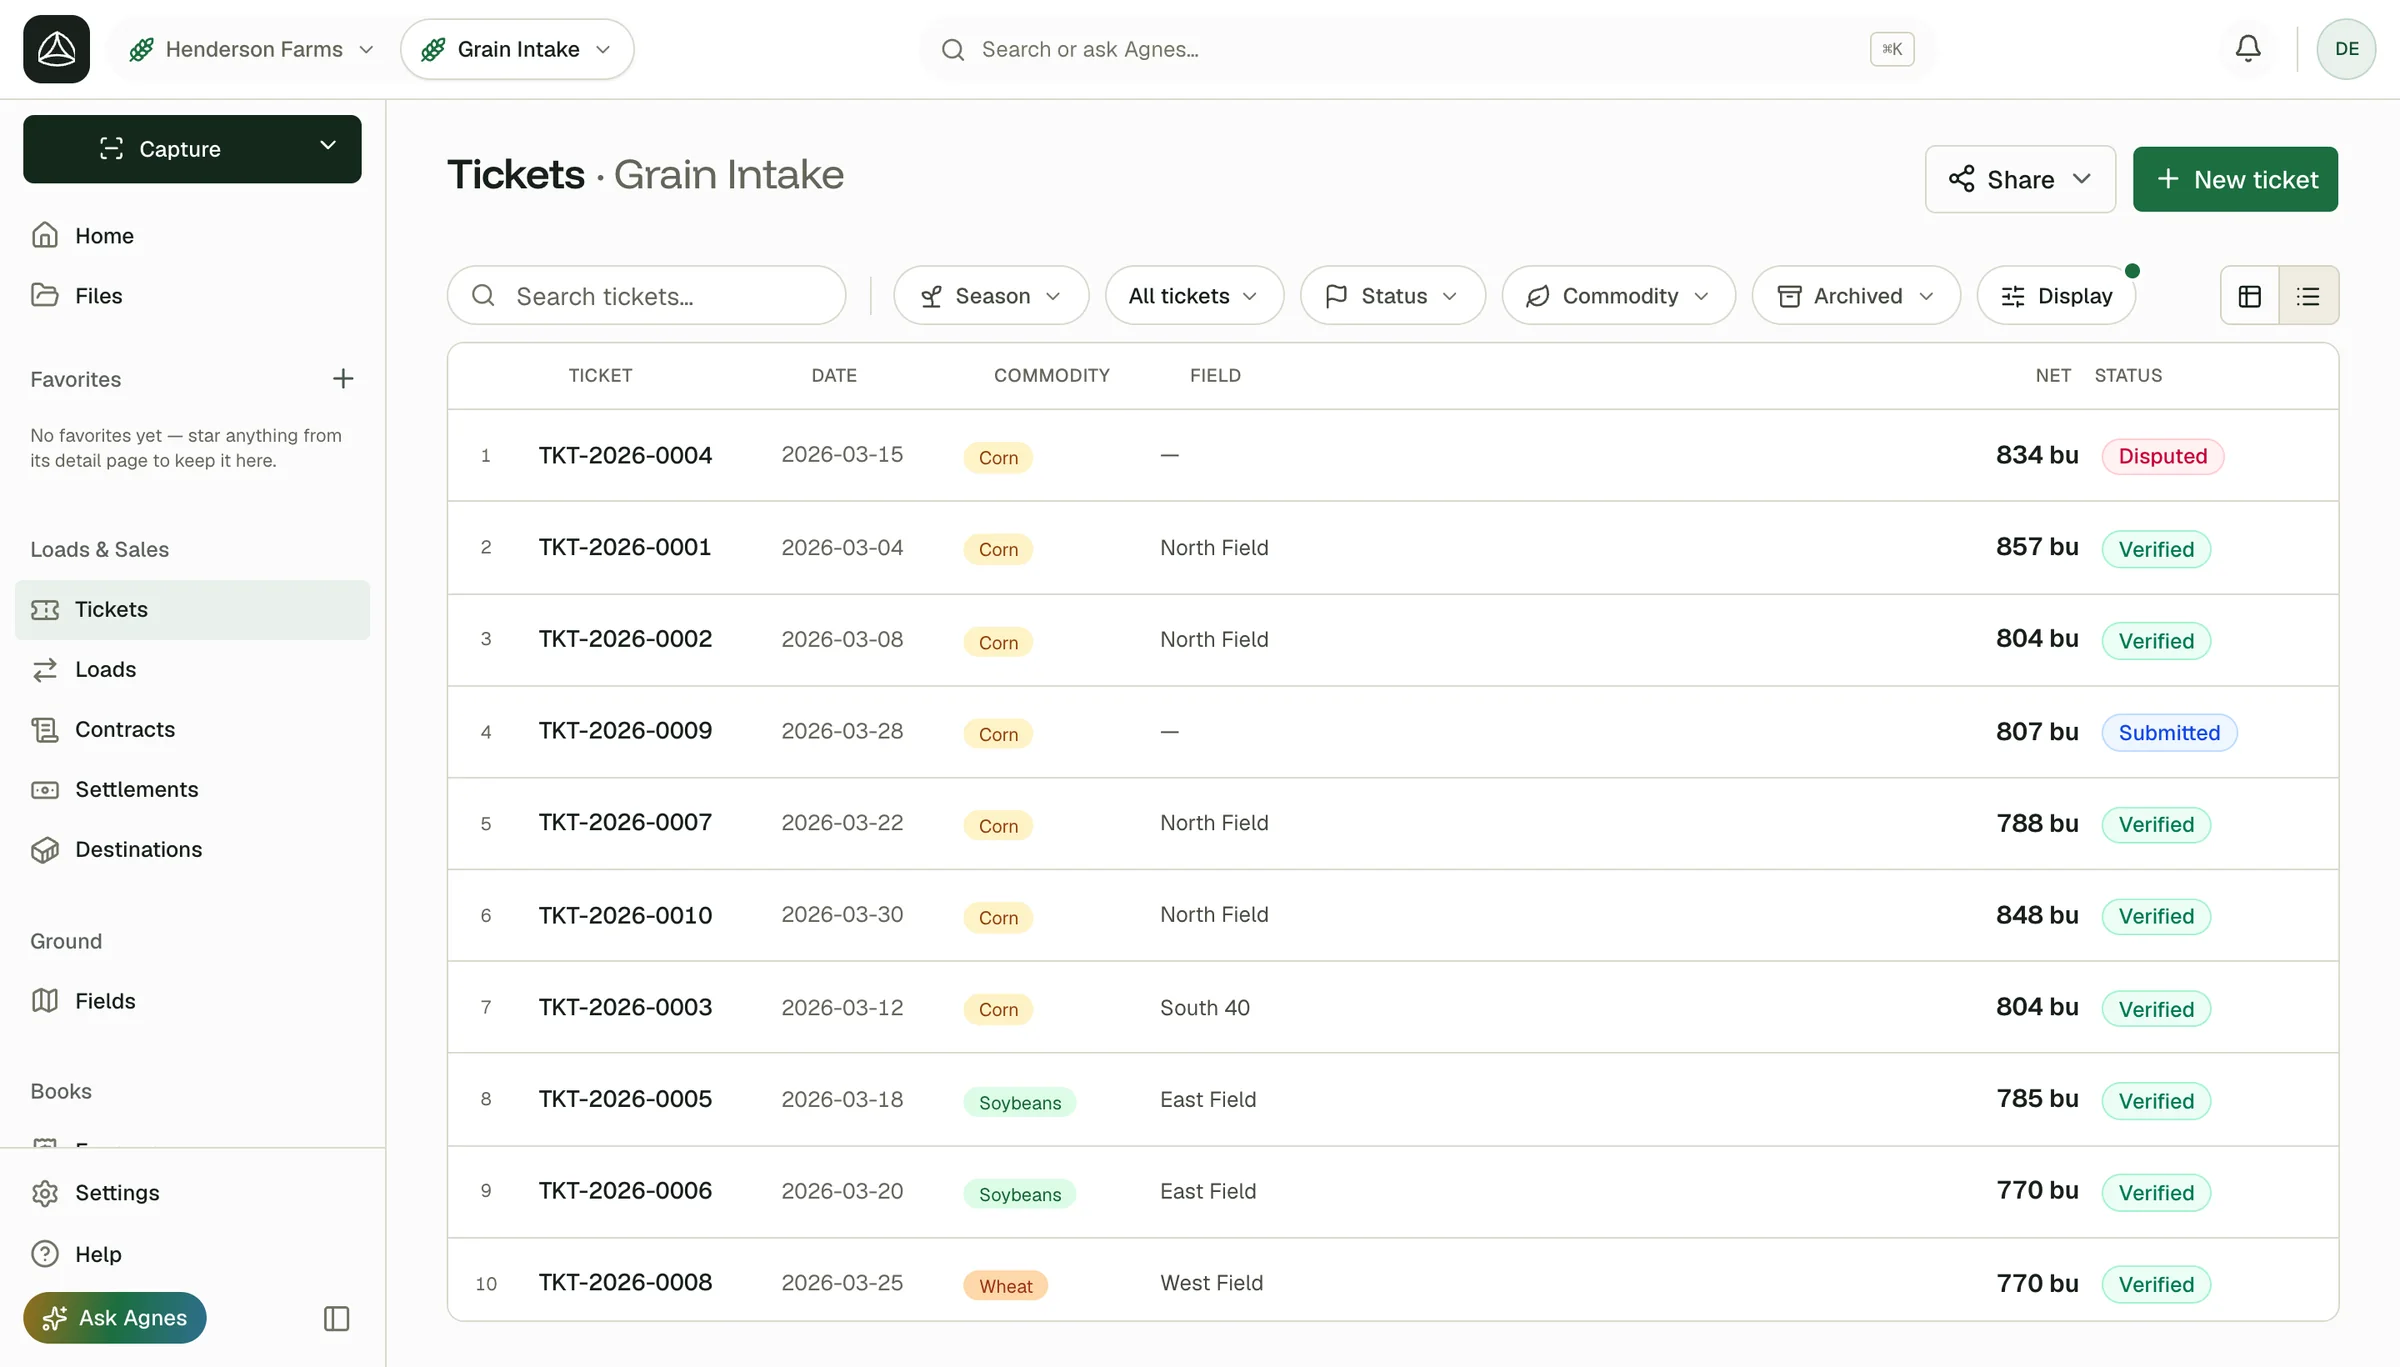Open the Season filter
This screenshot has height=1367, width=2400.
tap(991, 296)
